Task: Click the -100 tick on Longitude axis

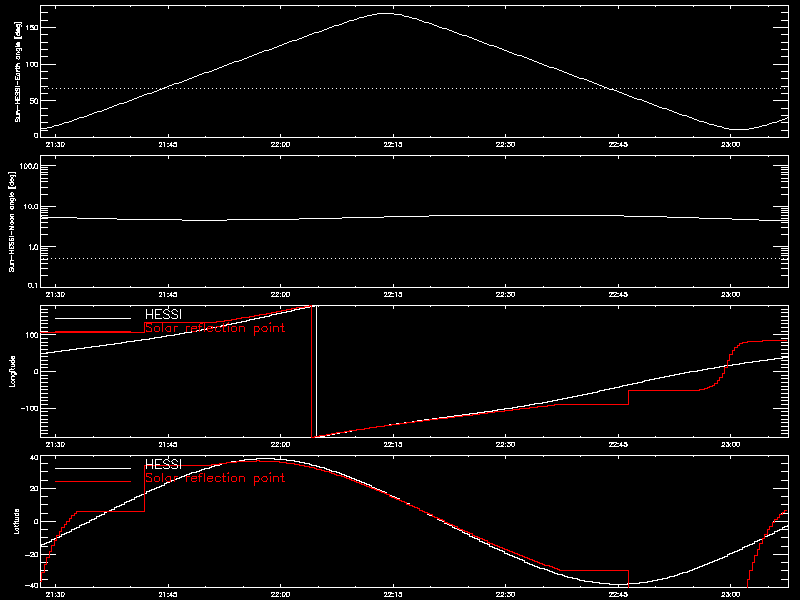Action: 30,408
